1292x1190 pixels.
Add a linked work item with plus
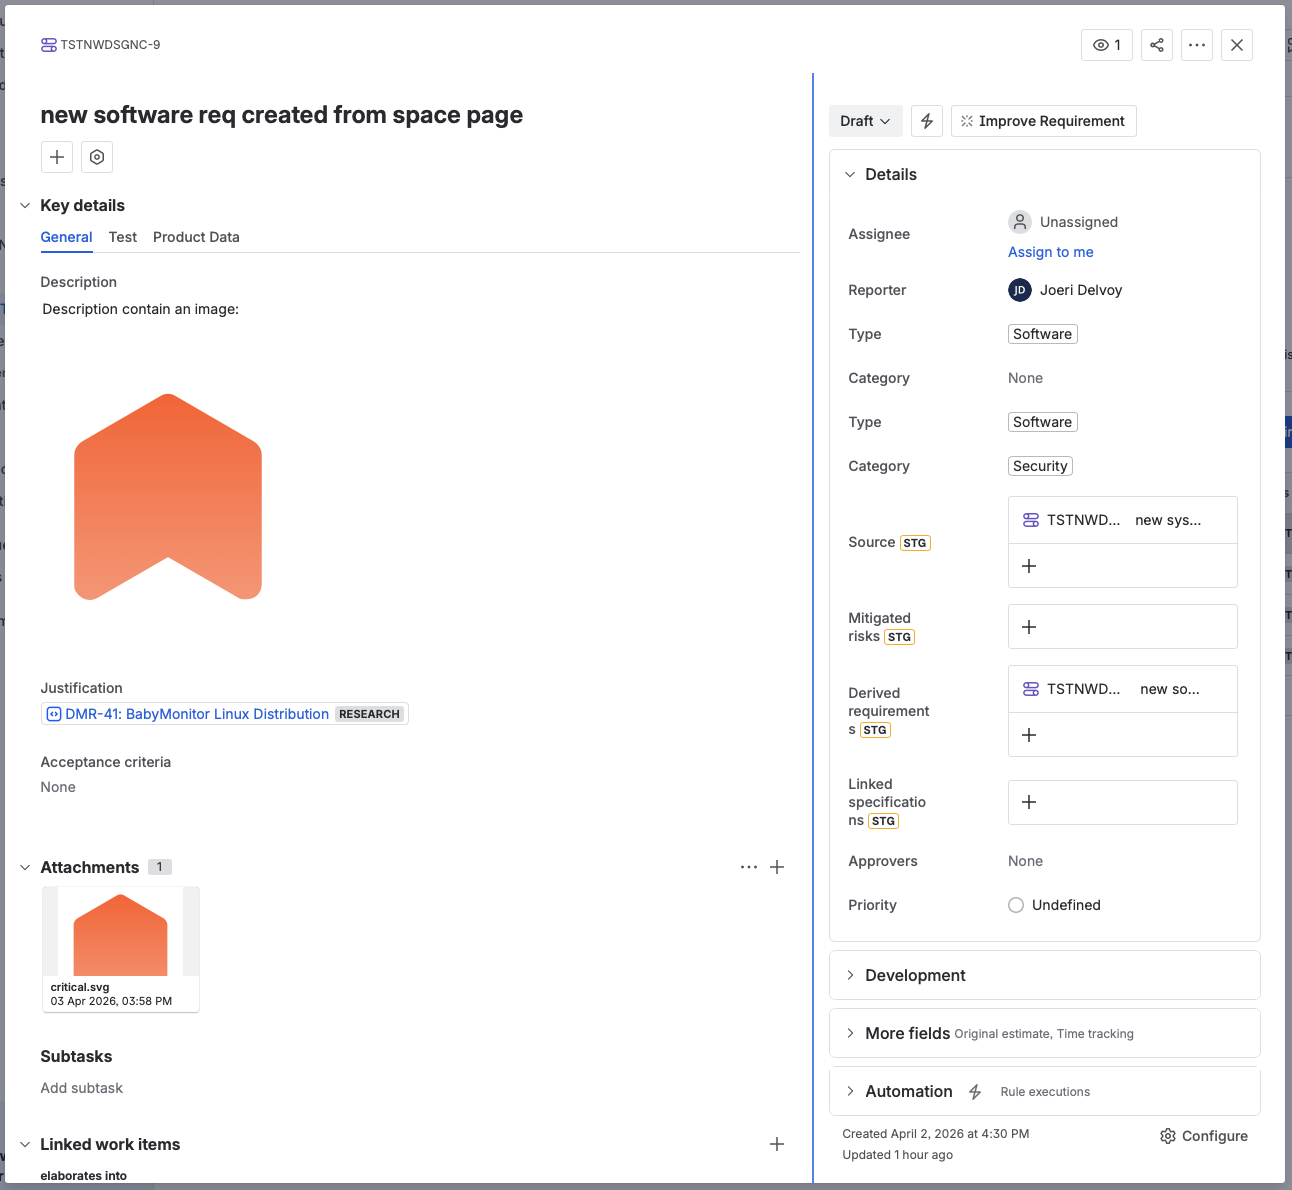(x=777, y=1144)
